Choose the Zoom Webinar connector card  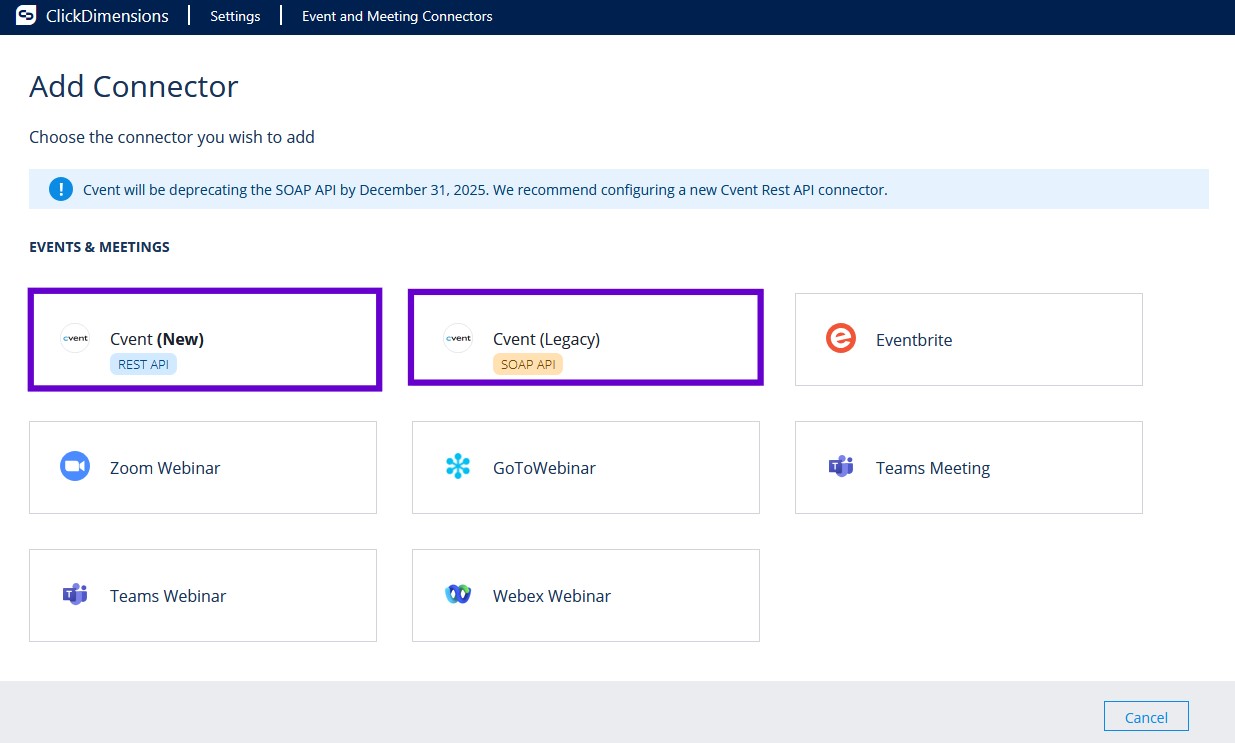[x=203, y=467]
